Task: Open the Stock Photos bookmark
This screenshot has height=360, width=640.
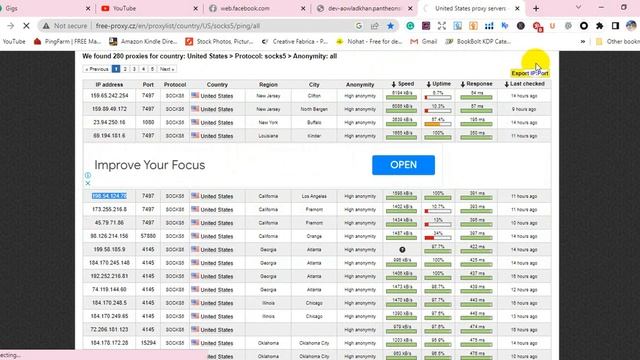Action: pos(220,41)
